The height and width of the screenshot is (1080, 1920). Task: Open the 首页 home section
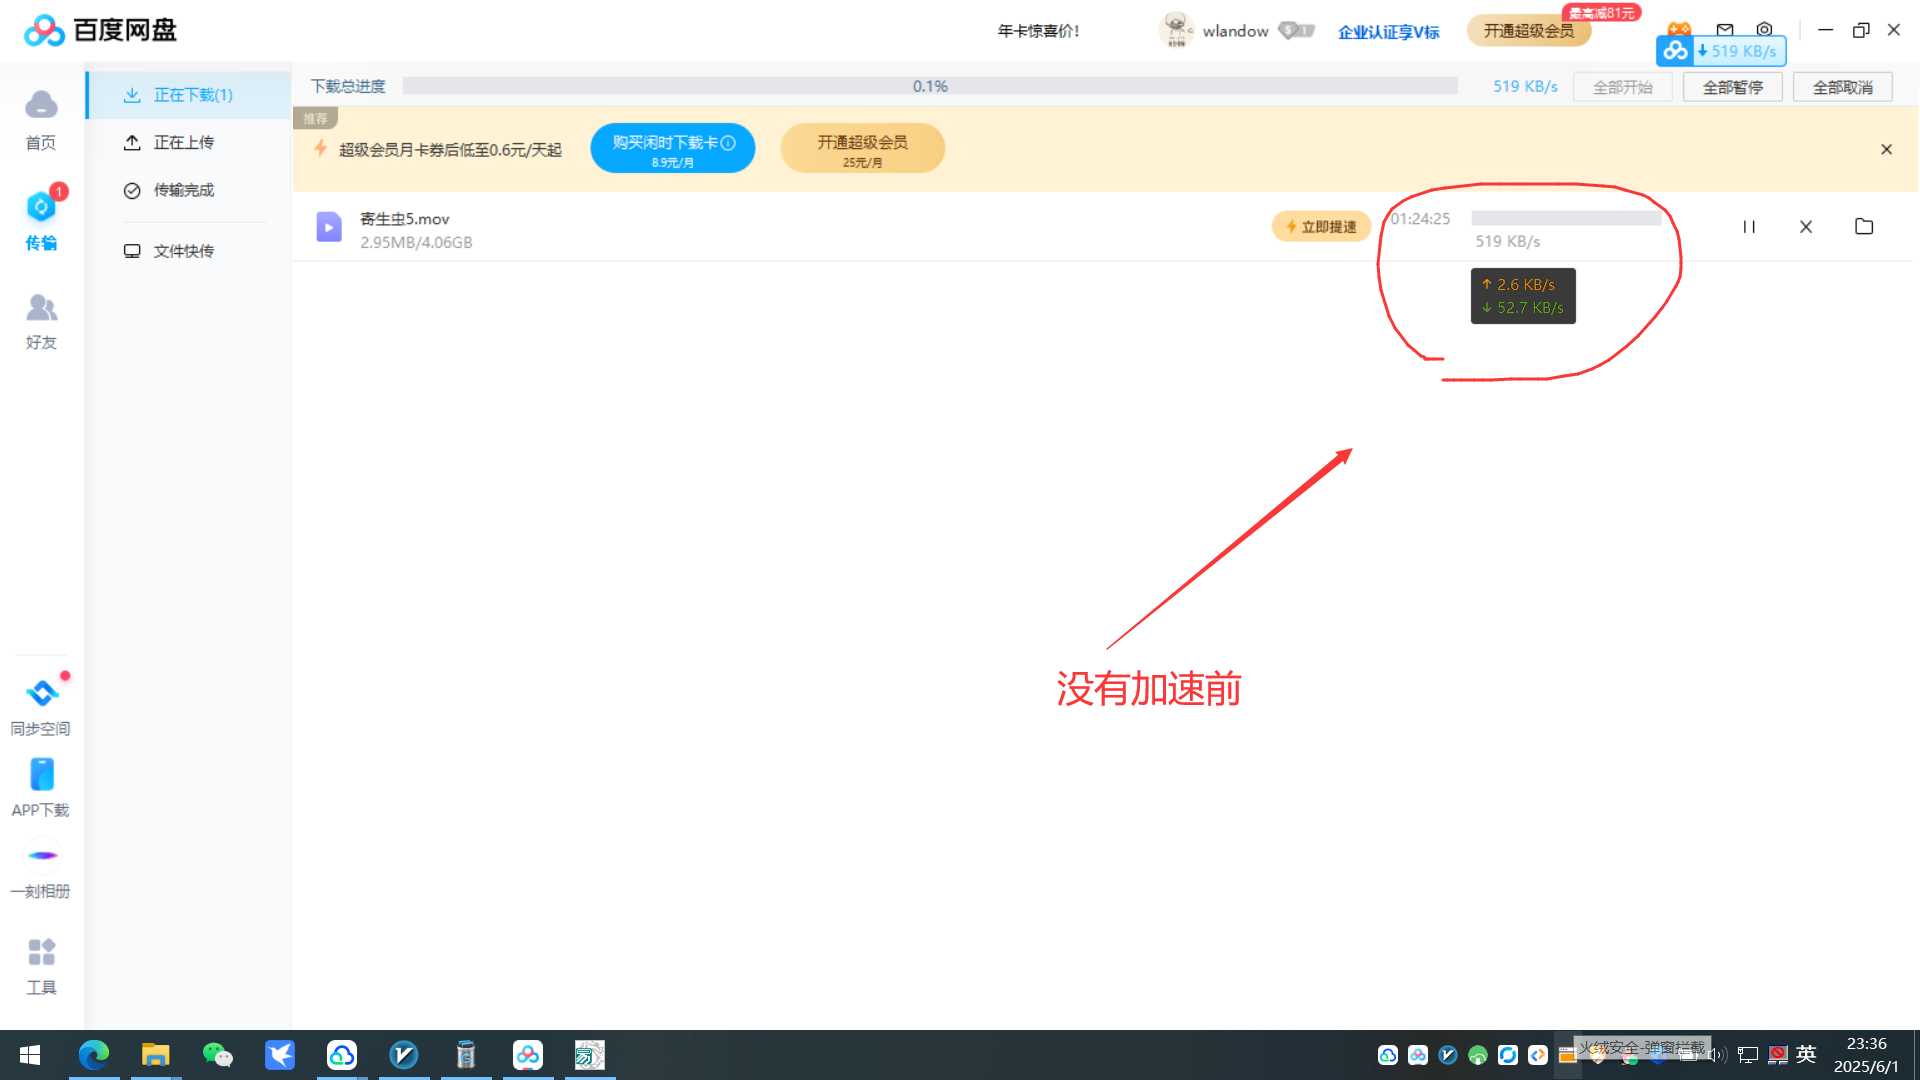point(41,119)
